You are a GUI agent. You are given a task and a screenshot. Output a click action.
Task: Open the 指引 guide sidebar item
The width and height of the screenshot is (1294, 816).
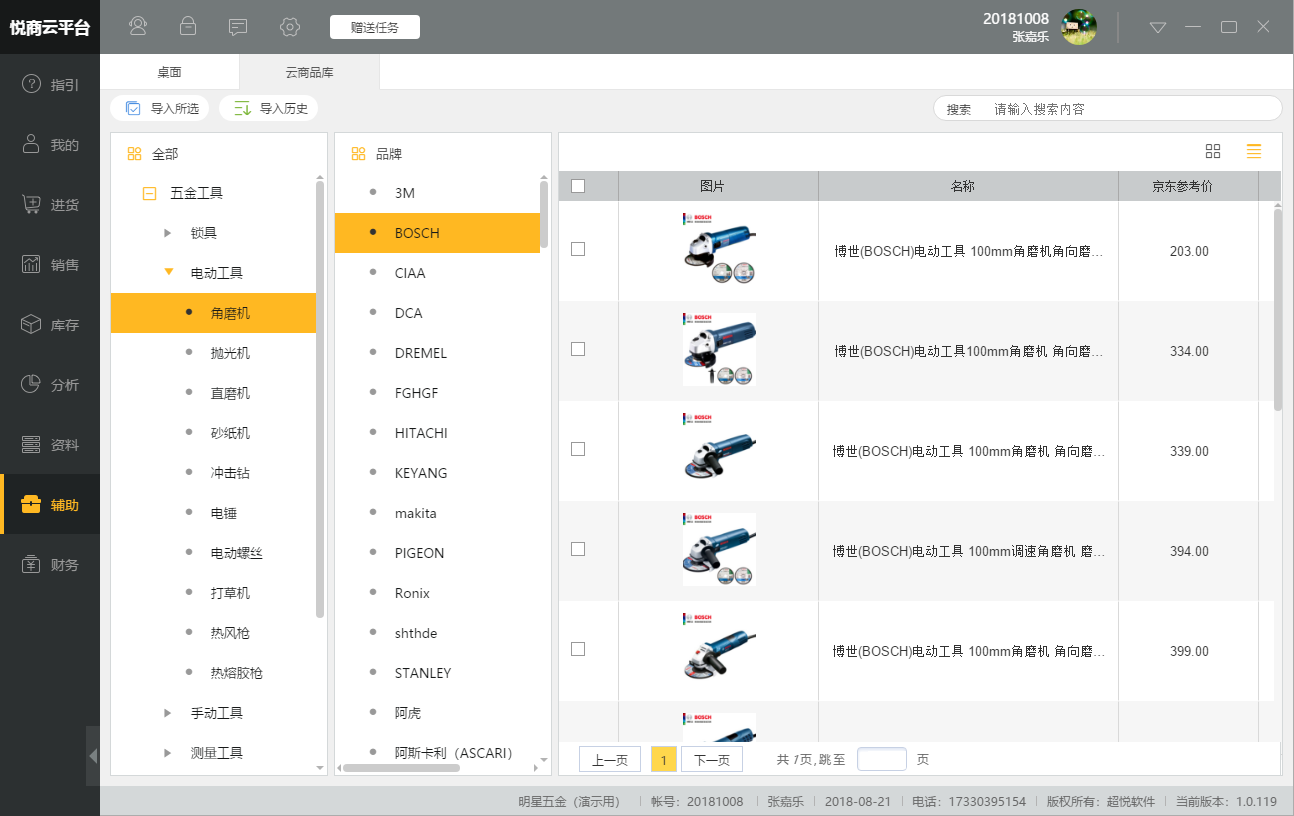tap(50, 84)
